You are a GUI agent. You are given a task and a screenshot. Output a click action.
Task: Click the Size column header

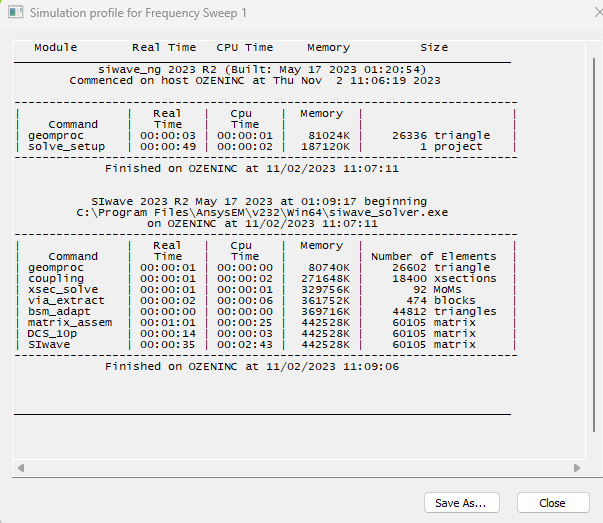(434, 48)
